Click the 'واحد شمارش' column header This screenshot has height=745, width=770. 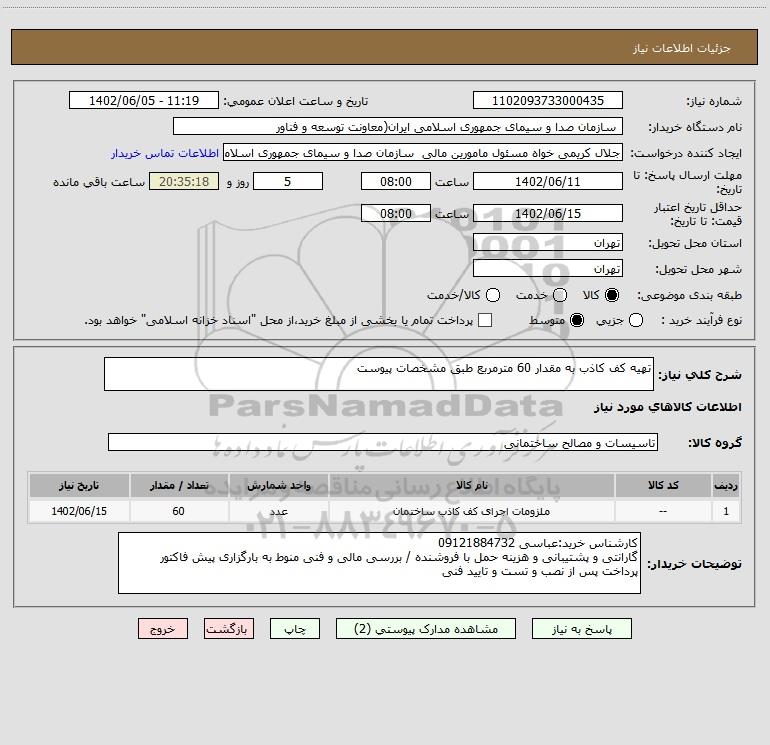click(278, 485)
